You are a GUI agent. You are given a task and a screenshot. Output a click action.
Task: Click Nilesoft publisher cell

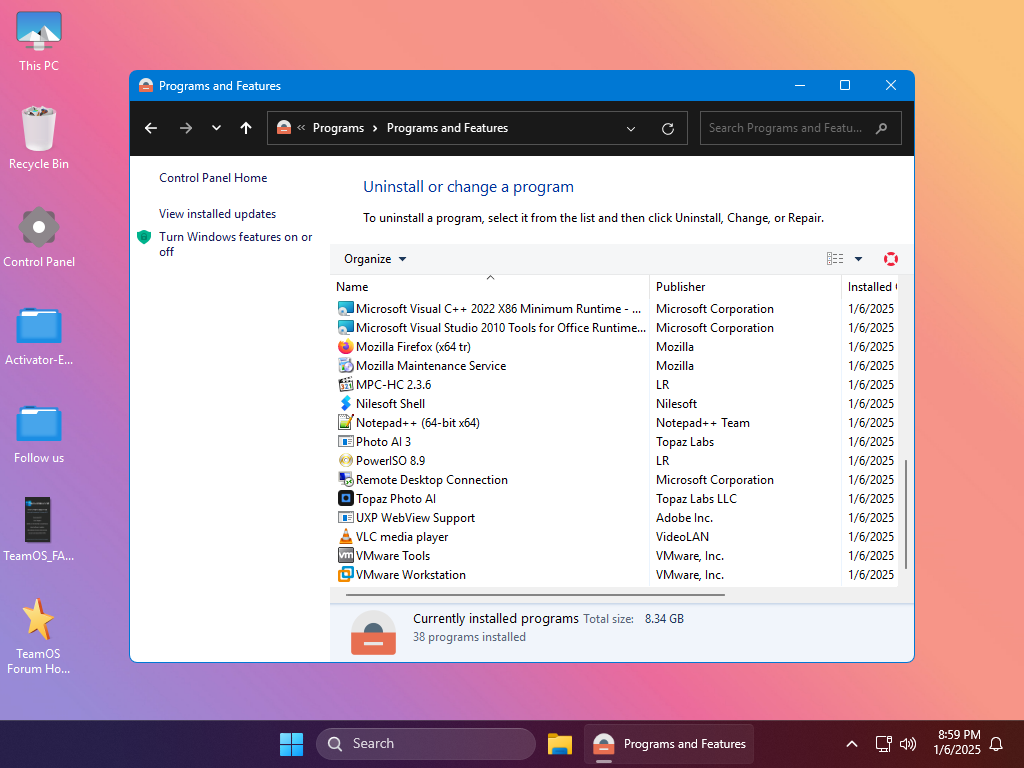[x=677, y=404]
